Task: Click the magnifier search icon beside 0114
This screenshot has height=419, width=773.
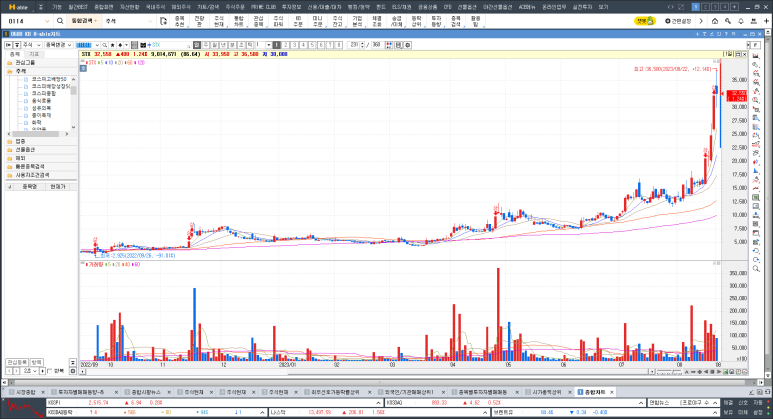Action: [60, 21]
